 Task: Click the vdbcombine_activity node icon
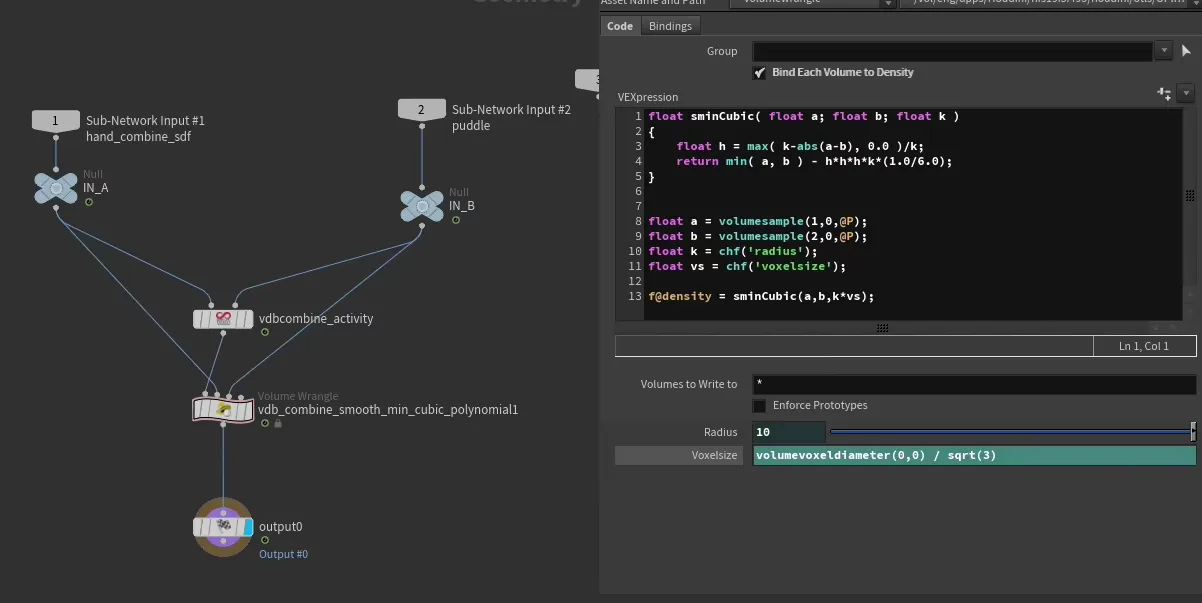[223, 319]
